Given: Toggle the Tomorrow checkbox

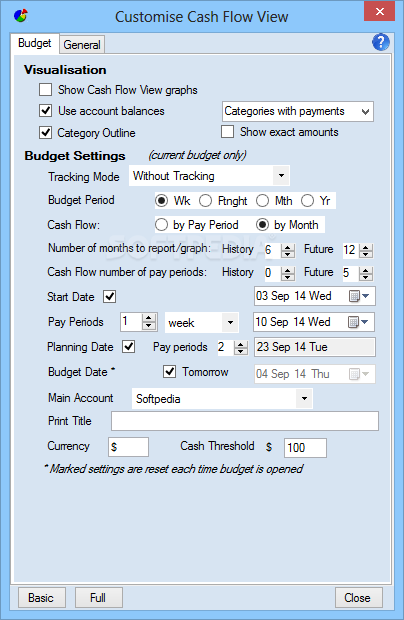Looking at the screenshot, I should 170,372.
